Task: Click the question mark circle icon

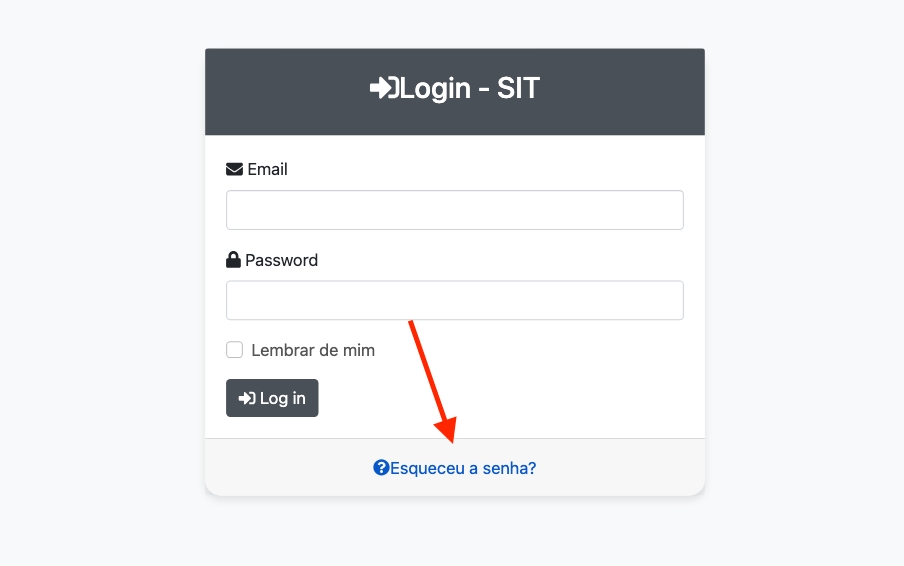Action: pyautogui.click(x=381, y=467)
